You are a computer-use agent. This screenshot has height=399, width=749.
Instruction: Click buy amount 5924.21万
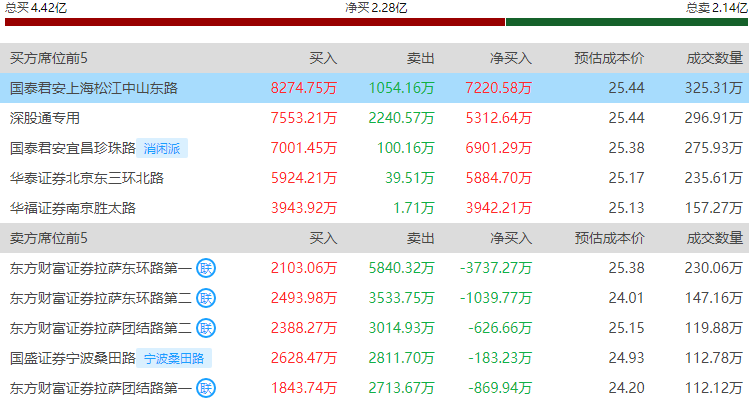pyautogui.click(x=304, y=178)
